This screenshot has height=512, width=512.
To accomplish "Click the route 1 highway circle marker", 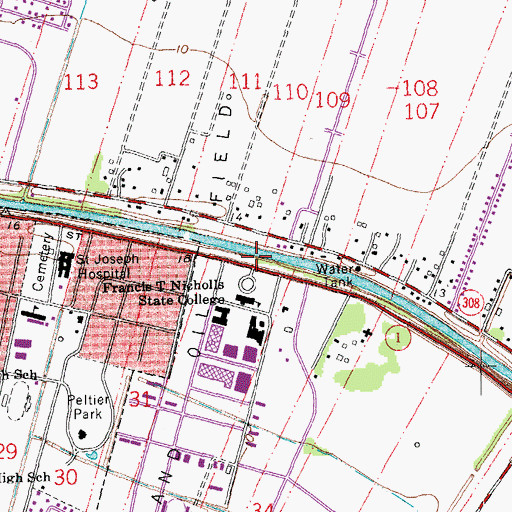I will click(x=398, y=338).
